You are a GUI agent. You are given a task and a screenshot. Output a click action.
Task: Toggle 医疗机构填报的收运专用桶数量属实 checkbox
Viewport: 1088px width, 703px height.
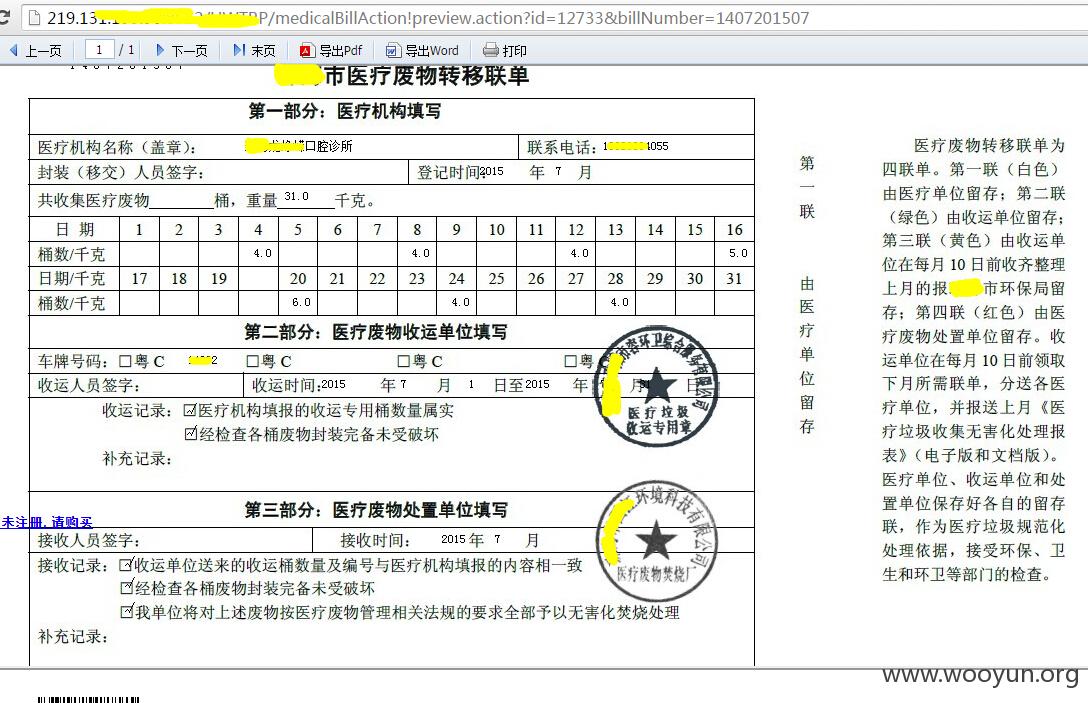click(189, 410)
